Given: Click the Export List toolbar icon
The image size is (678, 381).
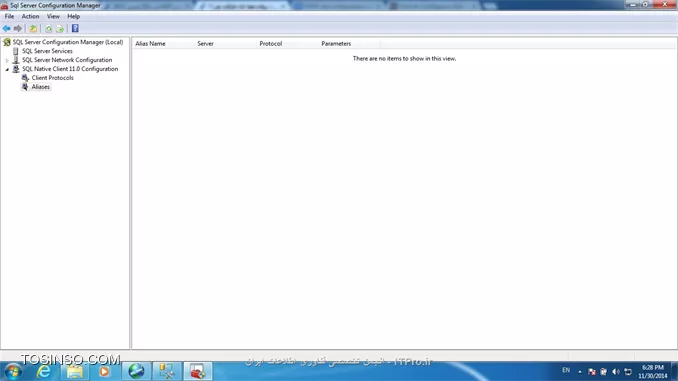Looking at the screenshot, I should pos(60,29).
